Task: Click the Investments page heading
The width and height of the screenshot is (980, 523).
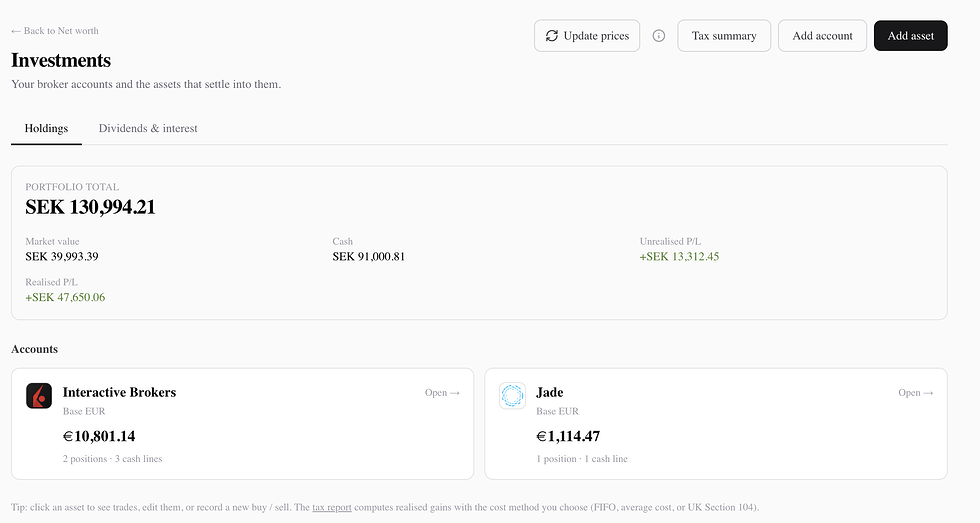Action: [x=61, y=60]
